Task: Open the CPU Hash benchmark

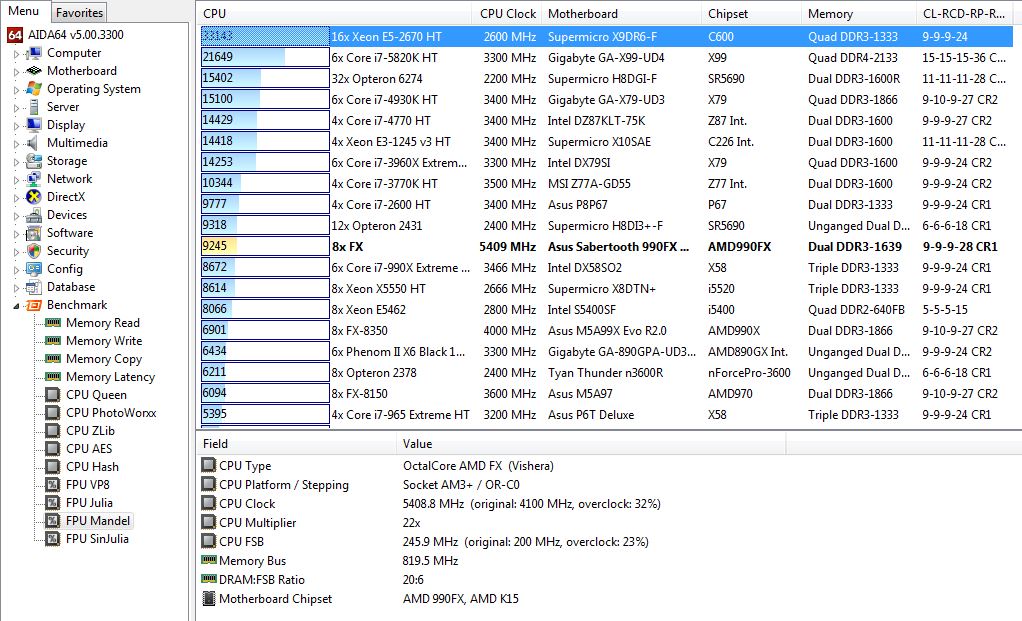Action: [x=92, y=467]
